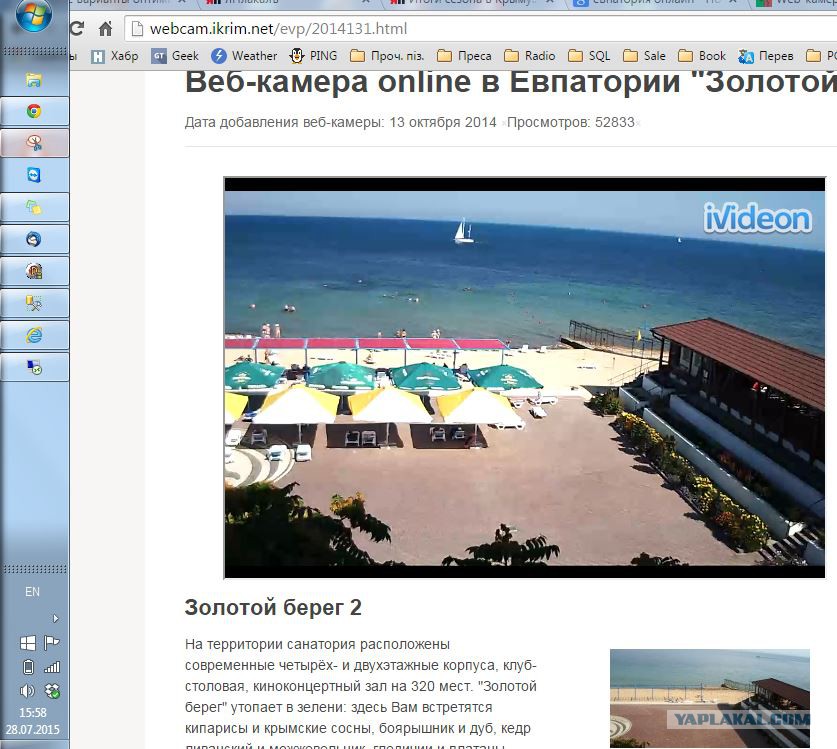Open the wrench-and-screen tool in the taskbar
Image resolution: width=837 pixels, height=749 pixels.
coord(34,303)
